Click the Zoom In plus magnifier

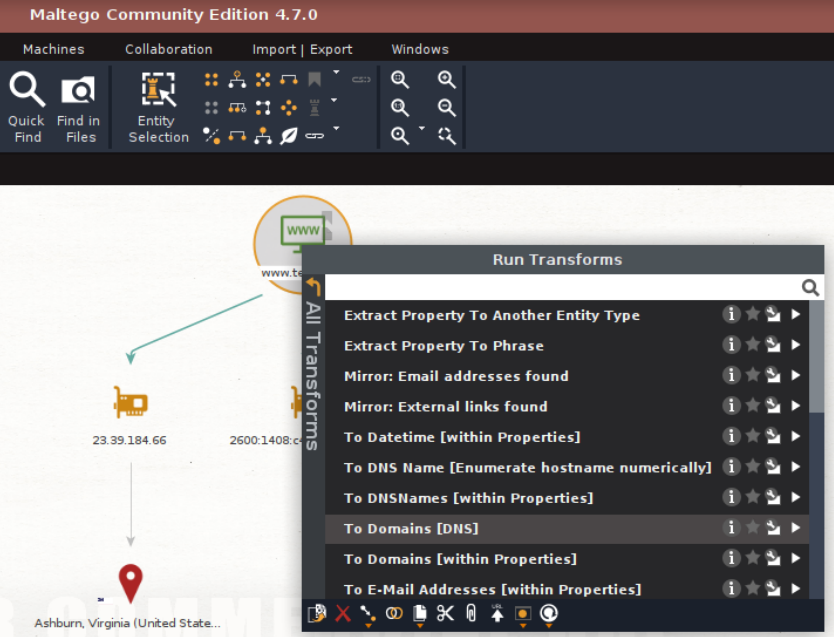pyautogui.click(x=446, y=80)
